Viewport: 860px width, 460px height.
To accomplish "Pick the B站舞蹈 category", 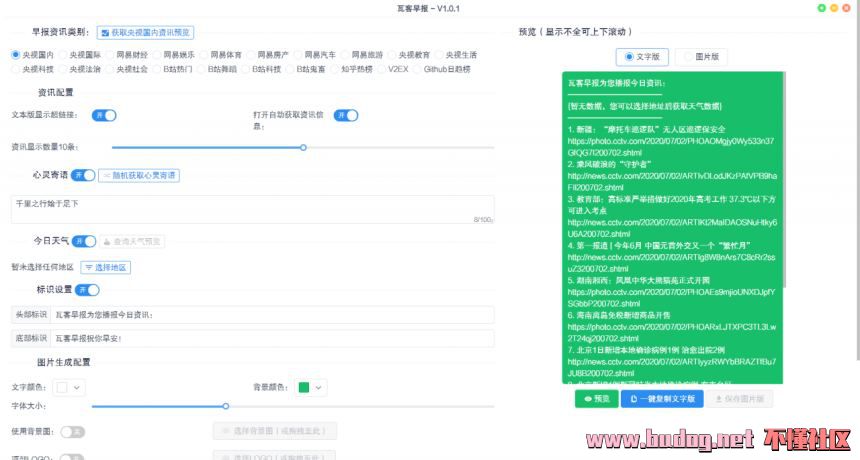I will [x=217, y=69].
